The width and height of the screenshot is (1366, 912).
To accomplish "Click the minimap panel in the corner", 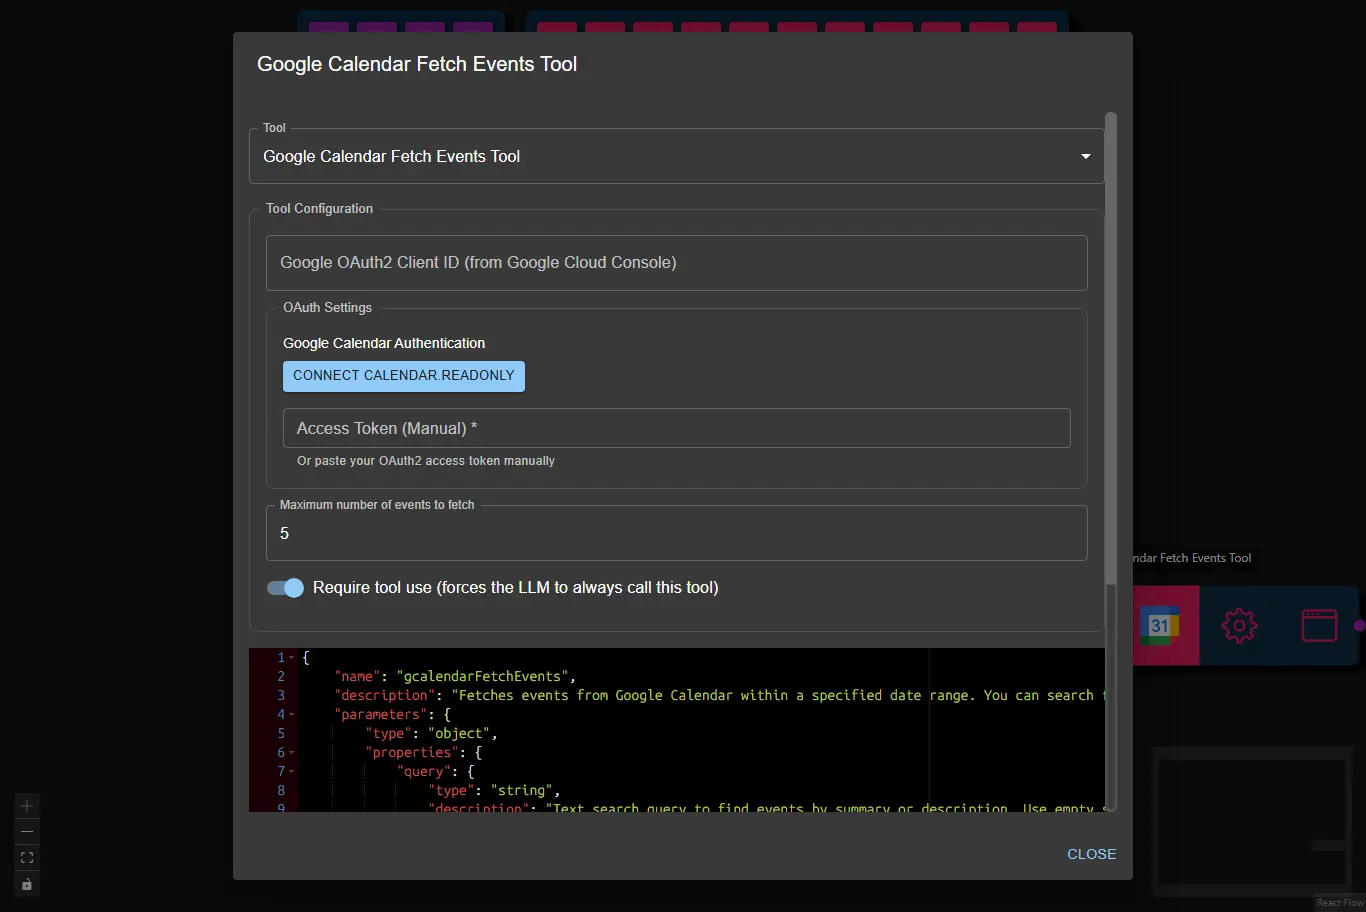I will 1251,822.
